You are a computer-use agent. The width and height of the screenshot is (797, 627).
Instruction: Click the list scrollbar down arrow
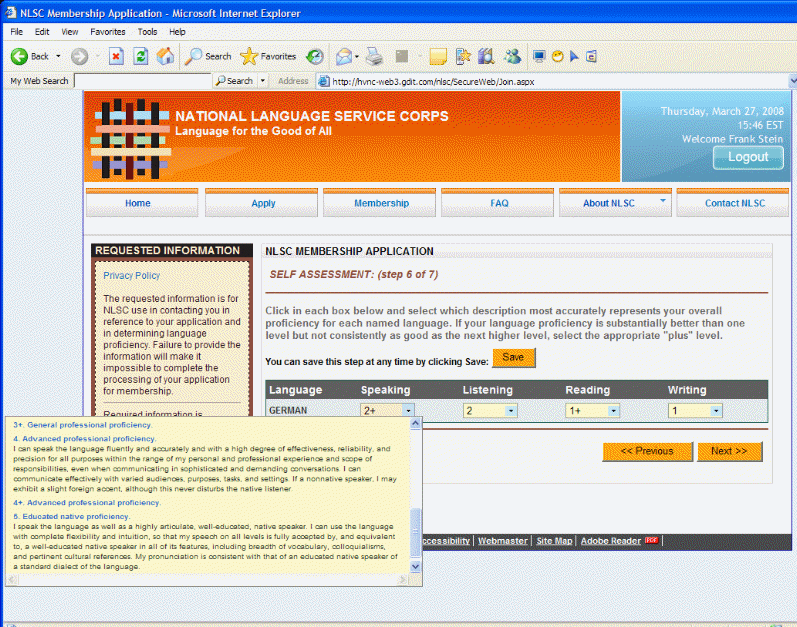point(415,567)
